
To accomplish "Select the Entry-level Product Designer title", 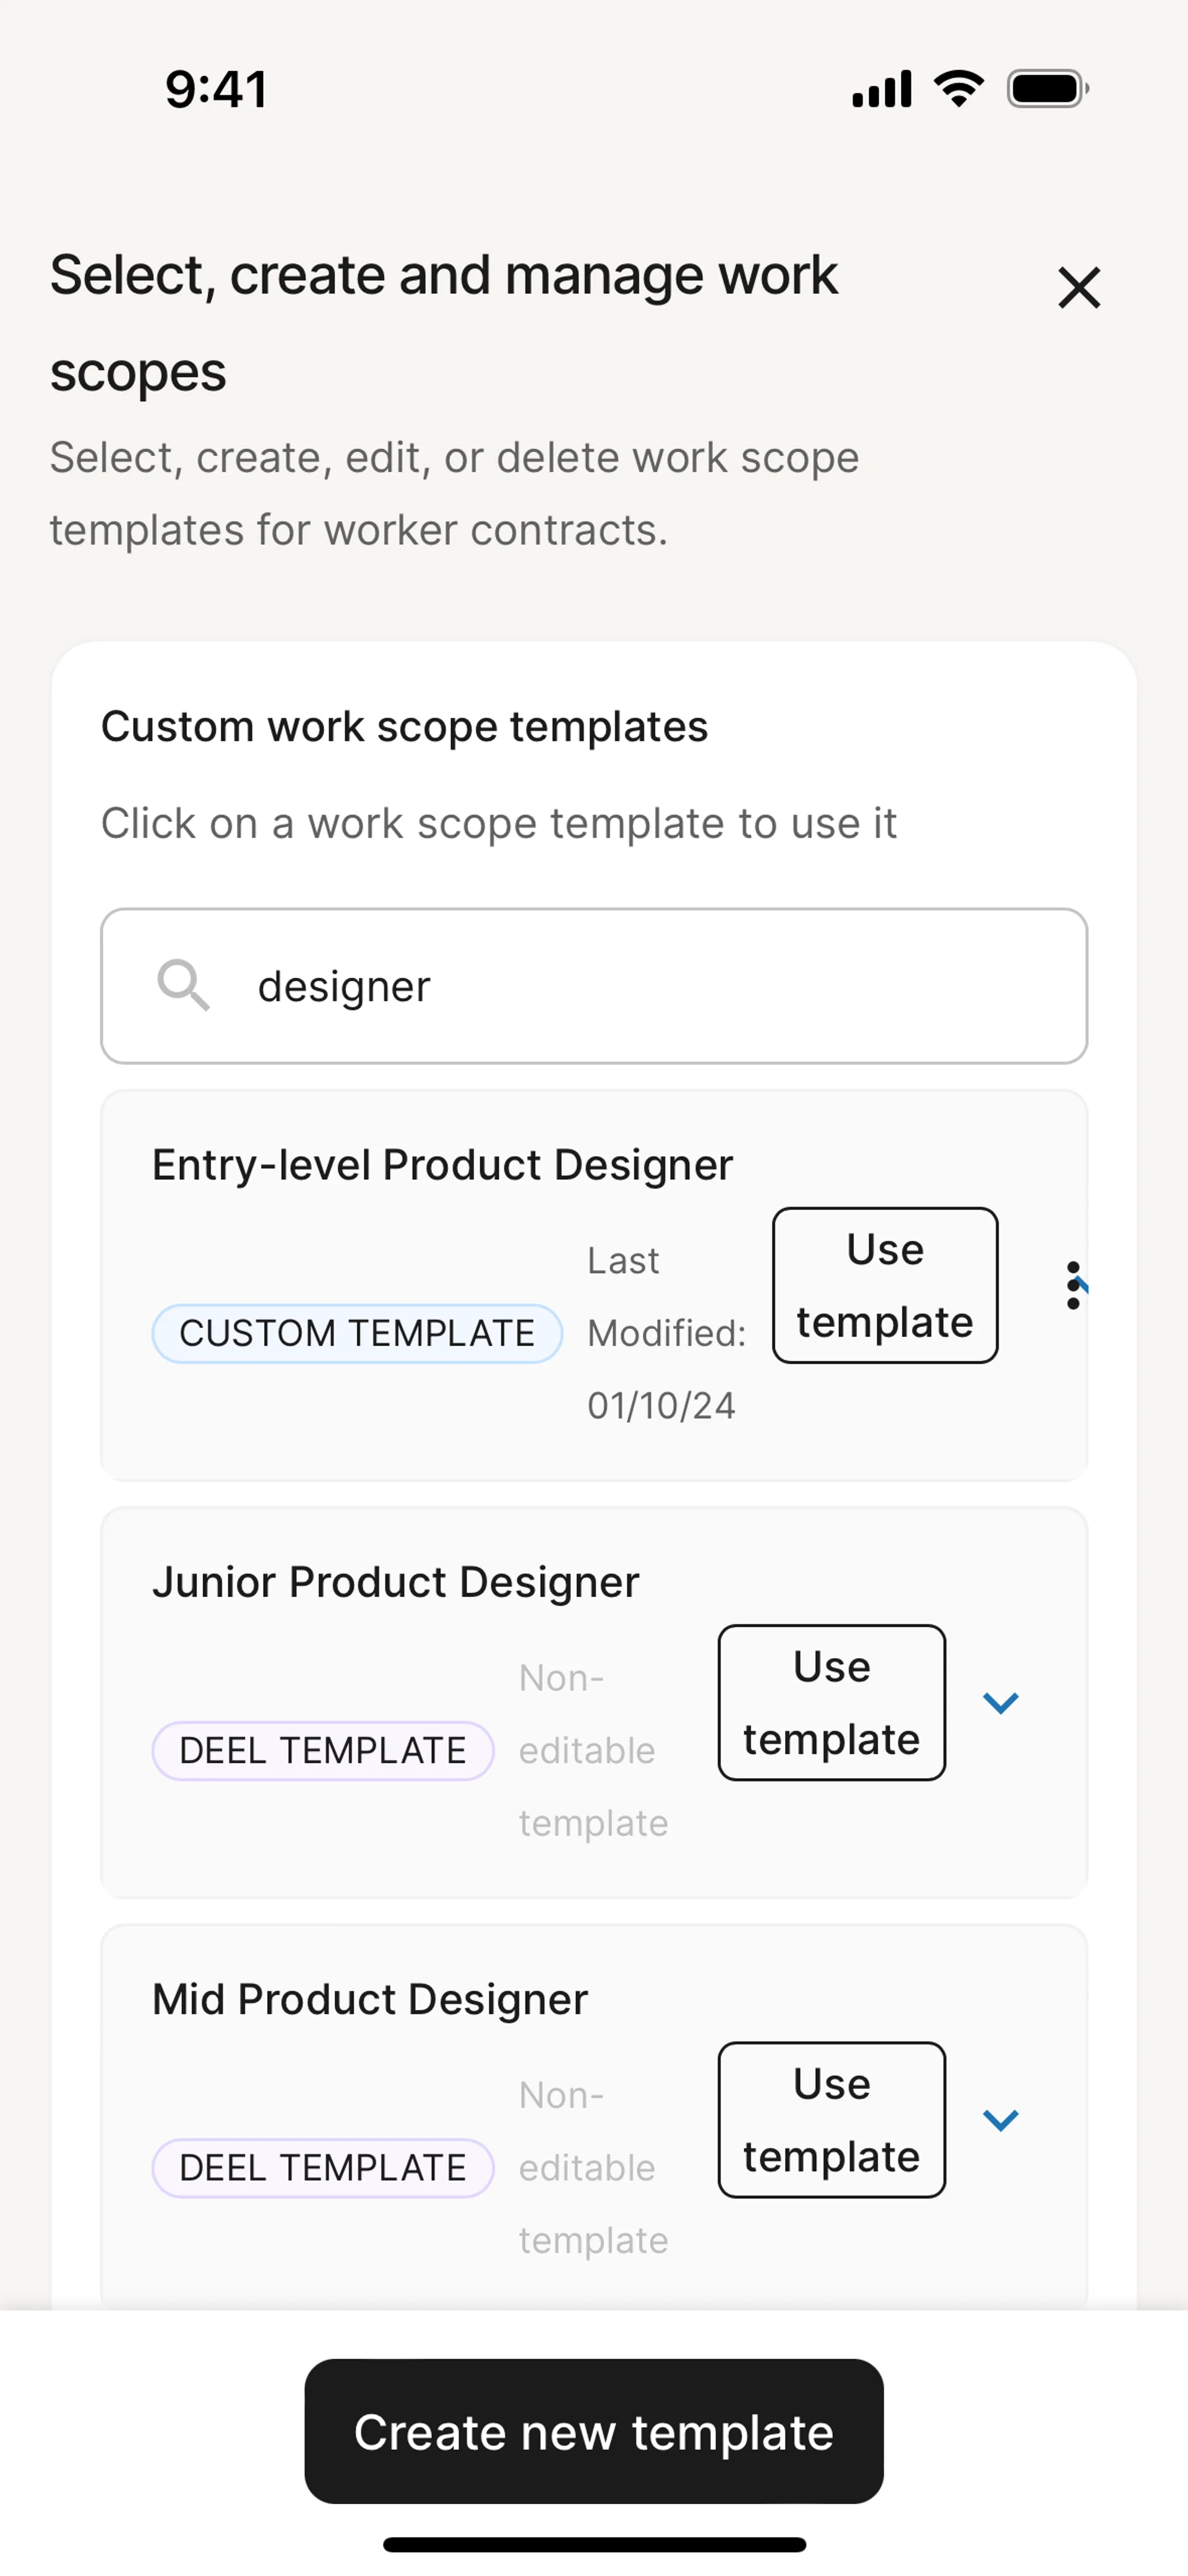I will click(x=442, y=1165).
